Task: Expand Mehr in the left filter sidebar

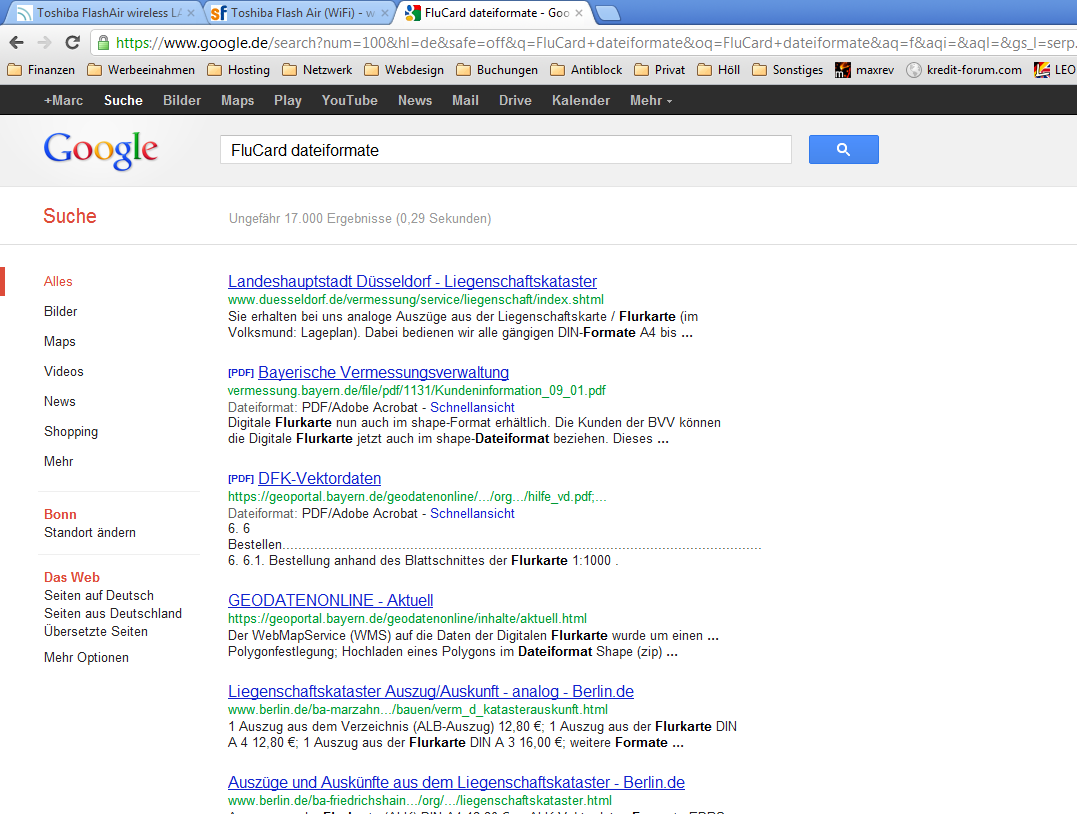Action: (x=56, y=461)
